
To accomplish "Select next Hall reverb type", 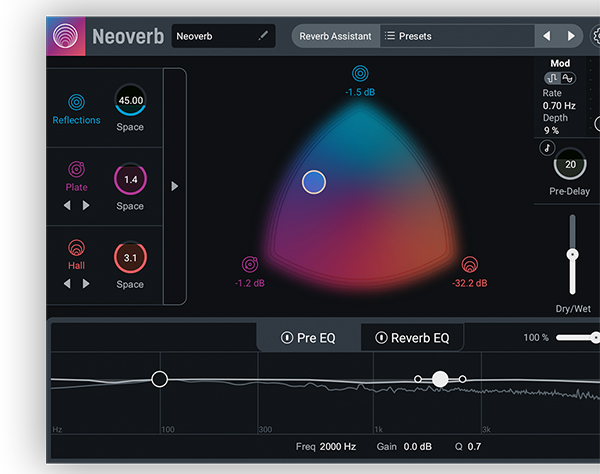I will [86, 283].
